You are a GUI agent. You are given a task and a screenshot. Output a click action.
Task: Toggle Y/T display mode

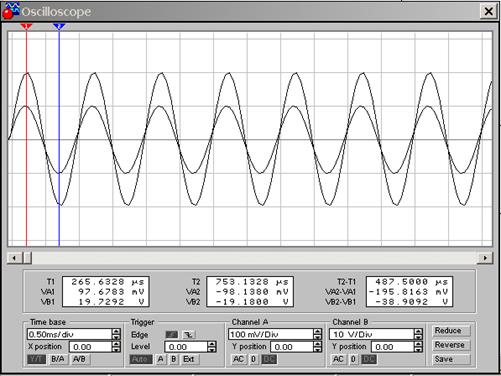tap(37, 359)
